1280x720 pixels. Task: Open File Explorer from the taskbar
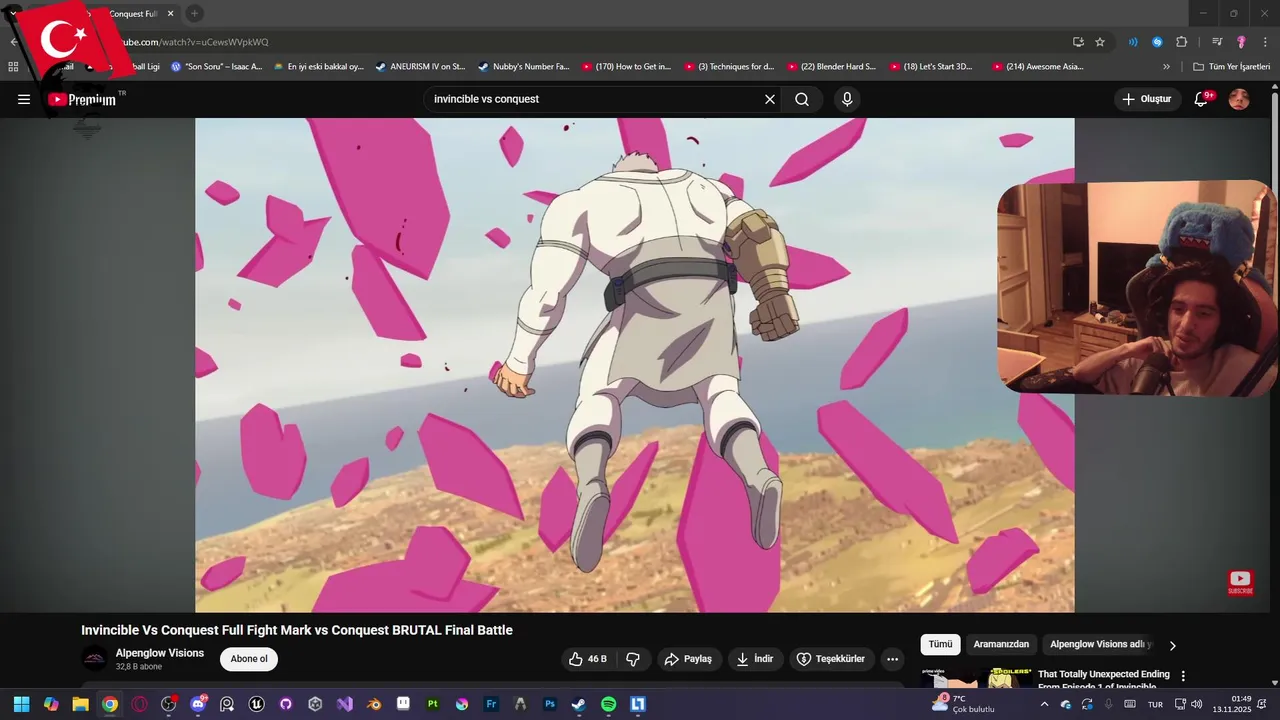80,704
